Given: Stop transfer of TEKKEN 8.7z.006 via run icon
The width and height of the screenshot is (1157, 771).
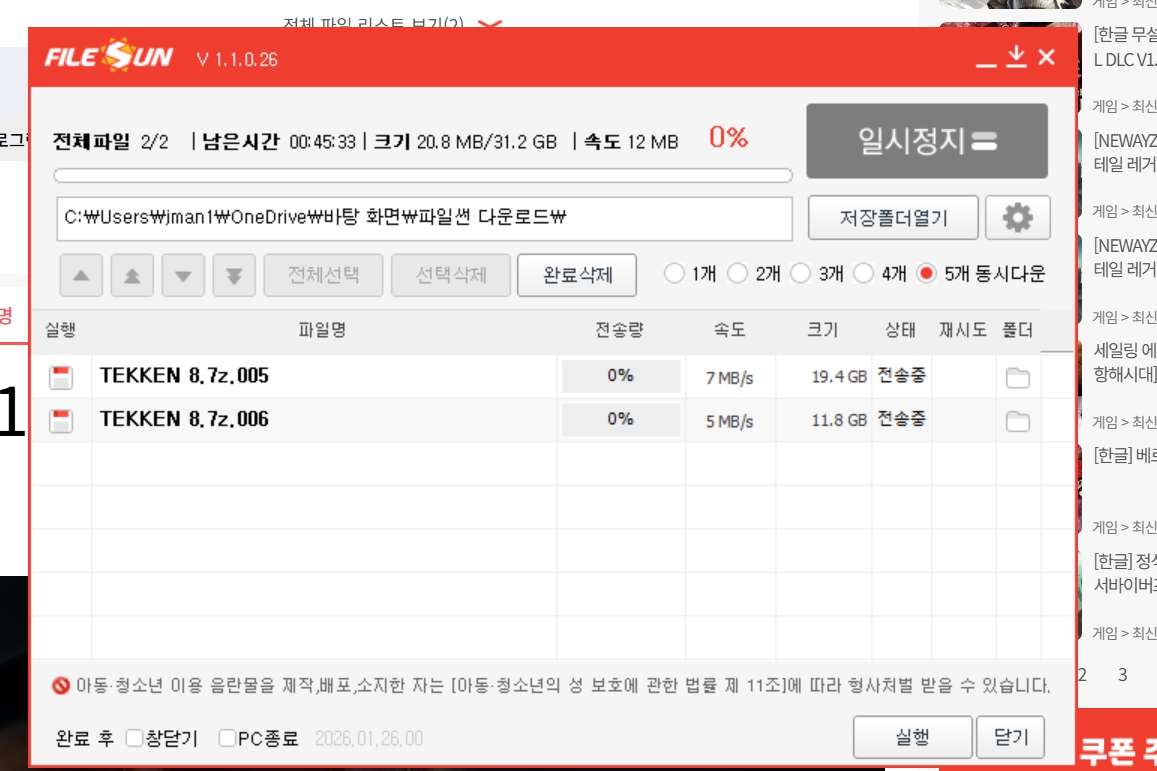Looking at the screenshot, I should (x=61, y=421).
